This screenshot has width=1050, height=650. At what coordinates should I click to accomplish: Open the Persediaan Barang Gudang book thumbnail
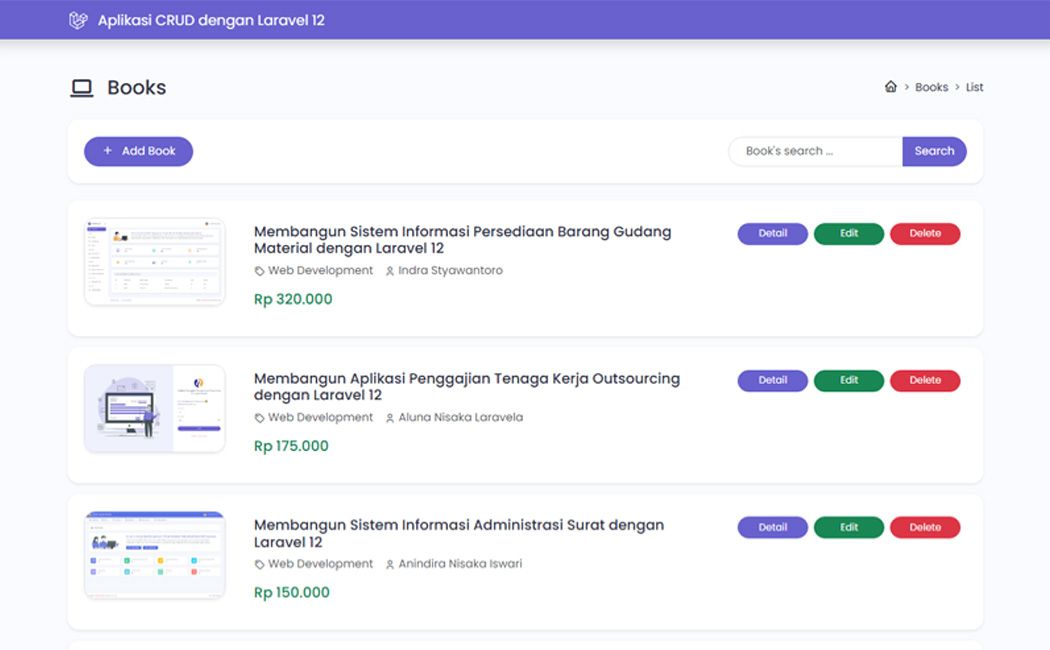(x=155, y=261)
